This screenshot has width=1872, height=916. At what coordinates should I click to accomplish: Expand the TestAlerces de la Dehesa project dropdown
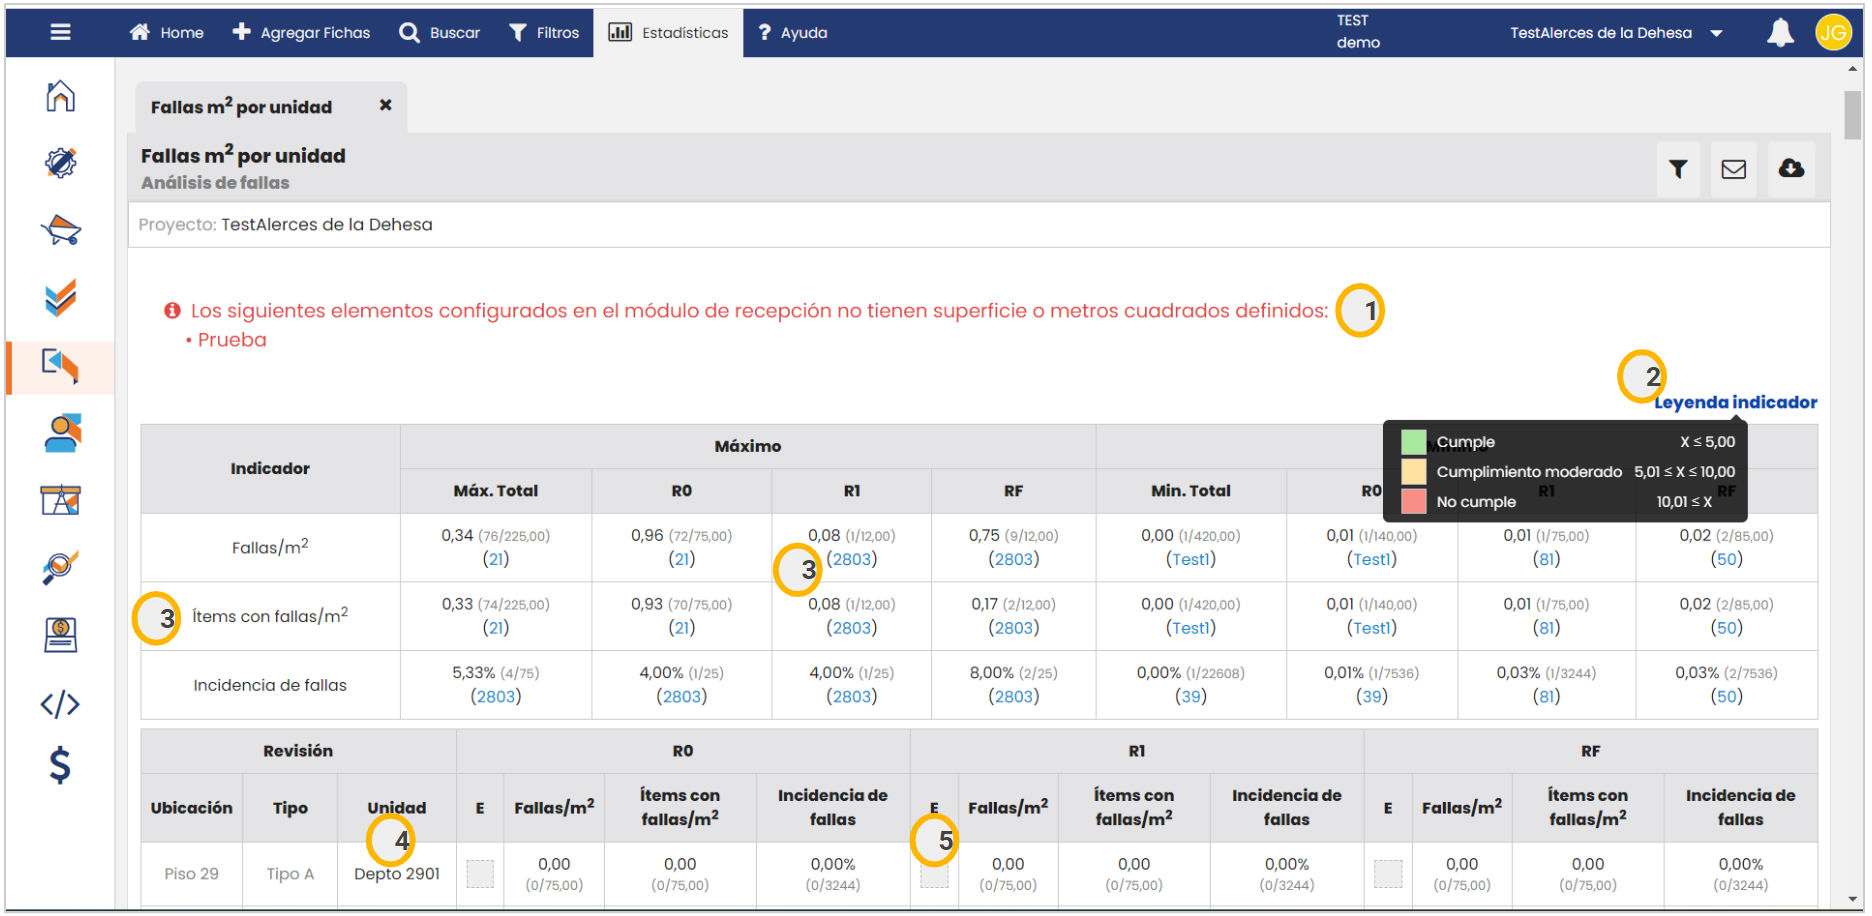pos(1716,33)
